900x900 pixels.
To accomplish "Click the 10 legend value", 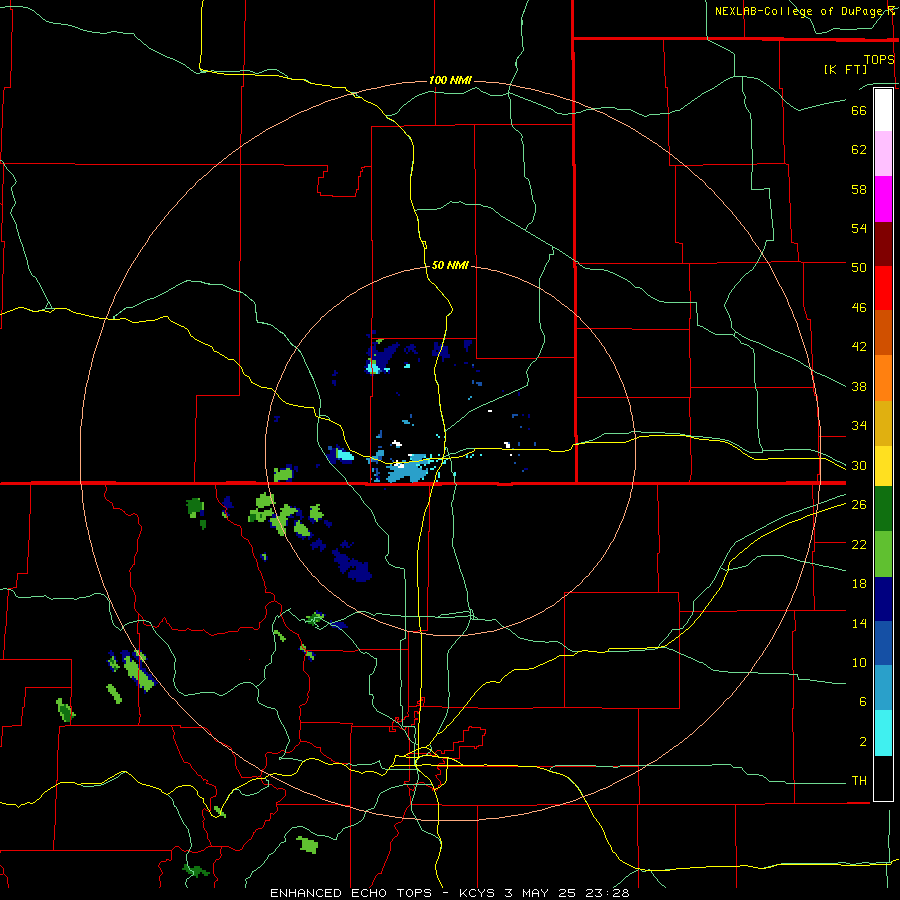I will tap(859, 662).
